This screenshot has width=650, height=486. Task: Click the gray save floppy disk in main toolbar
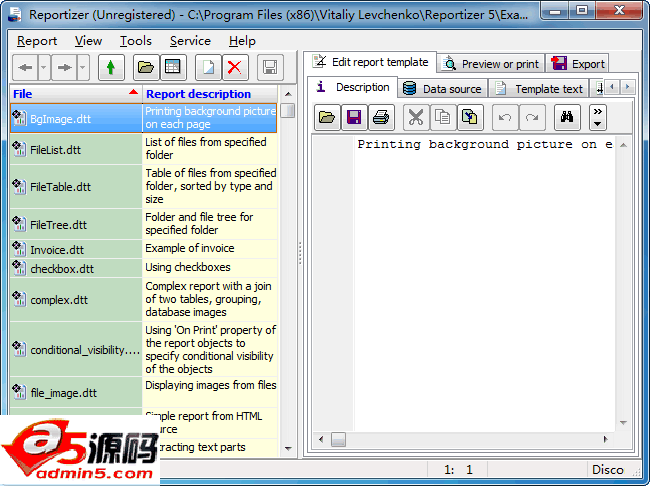[270, 67]
